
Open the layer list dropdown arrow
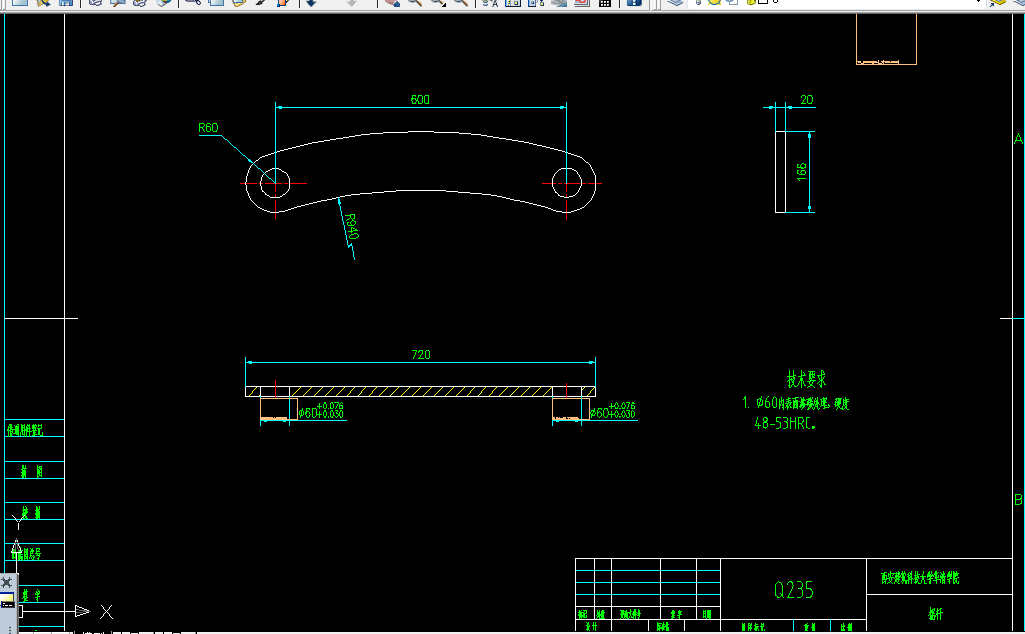coord(979,3)
